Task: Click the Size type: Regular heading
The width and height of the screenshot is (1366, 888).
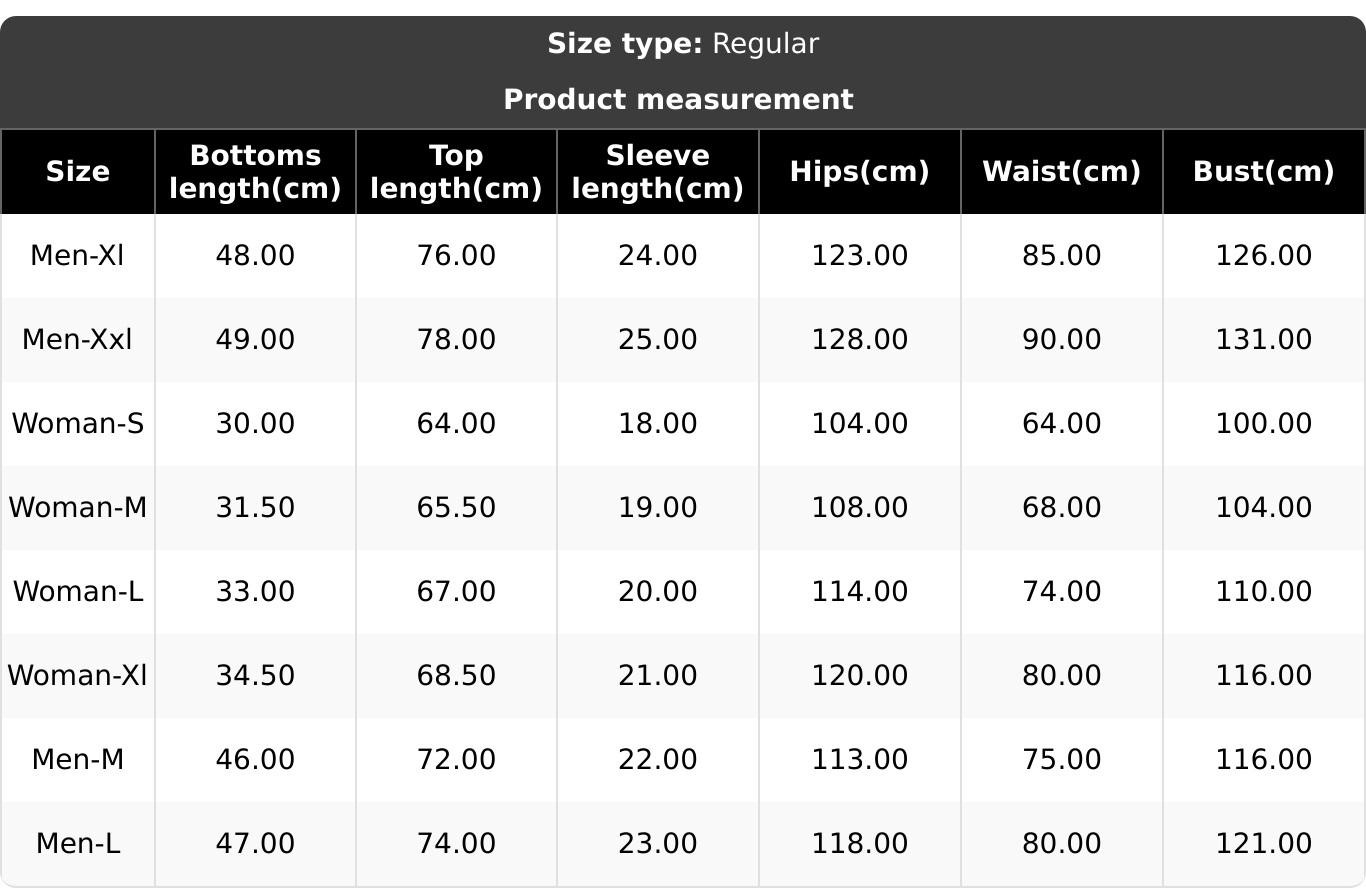Action: [x=683, y=44]
